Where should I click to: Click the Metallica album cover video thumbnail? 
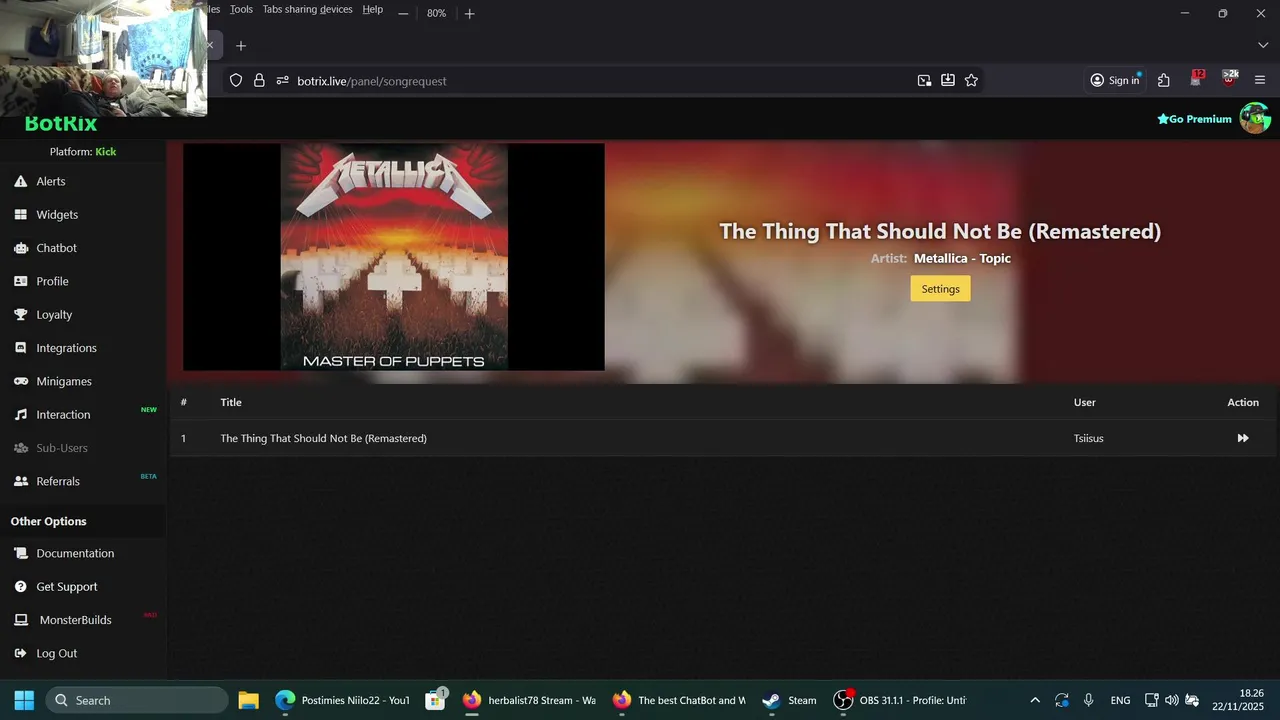tap(394, 257)
